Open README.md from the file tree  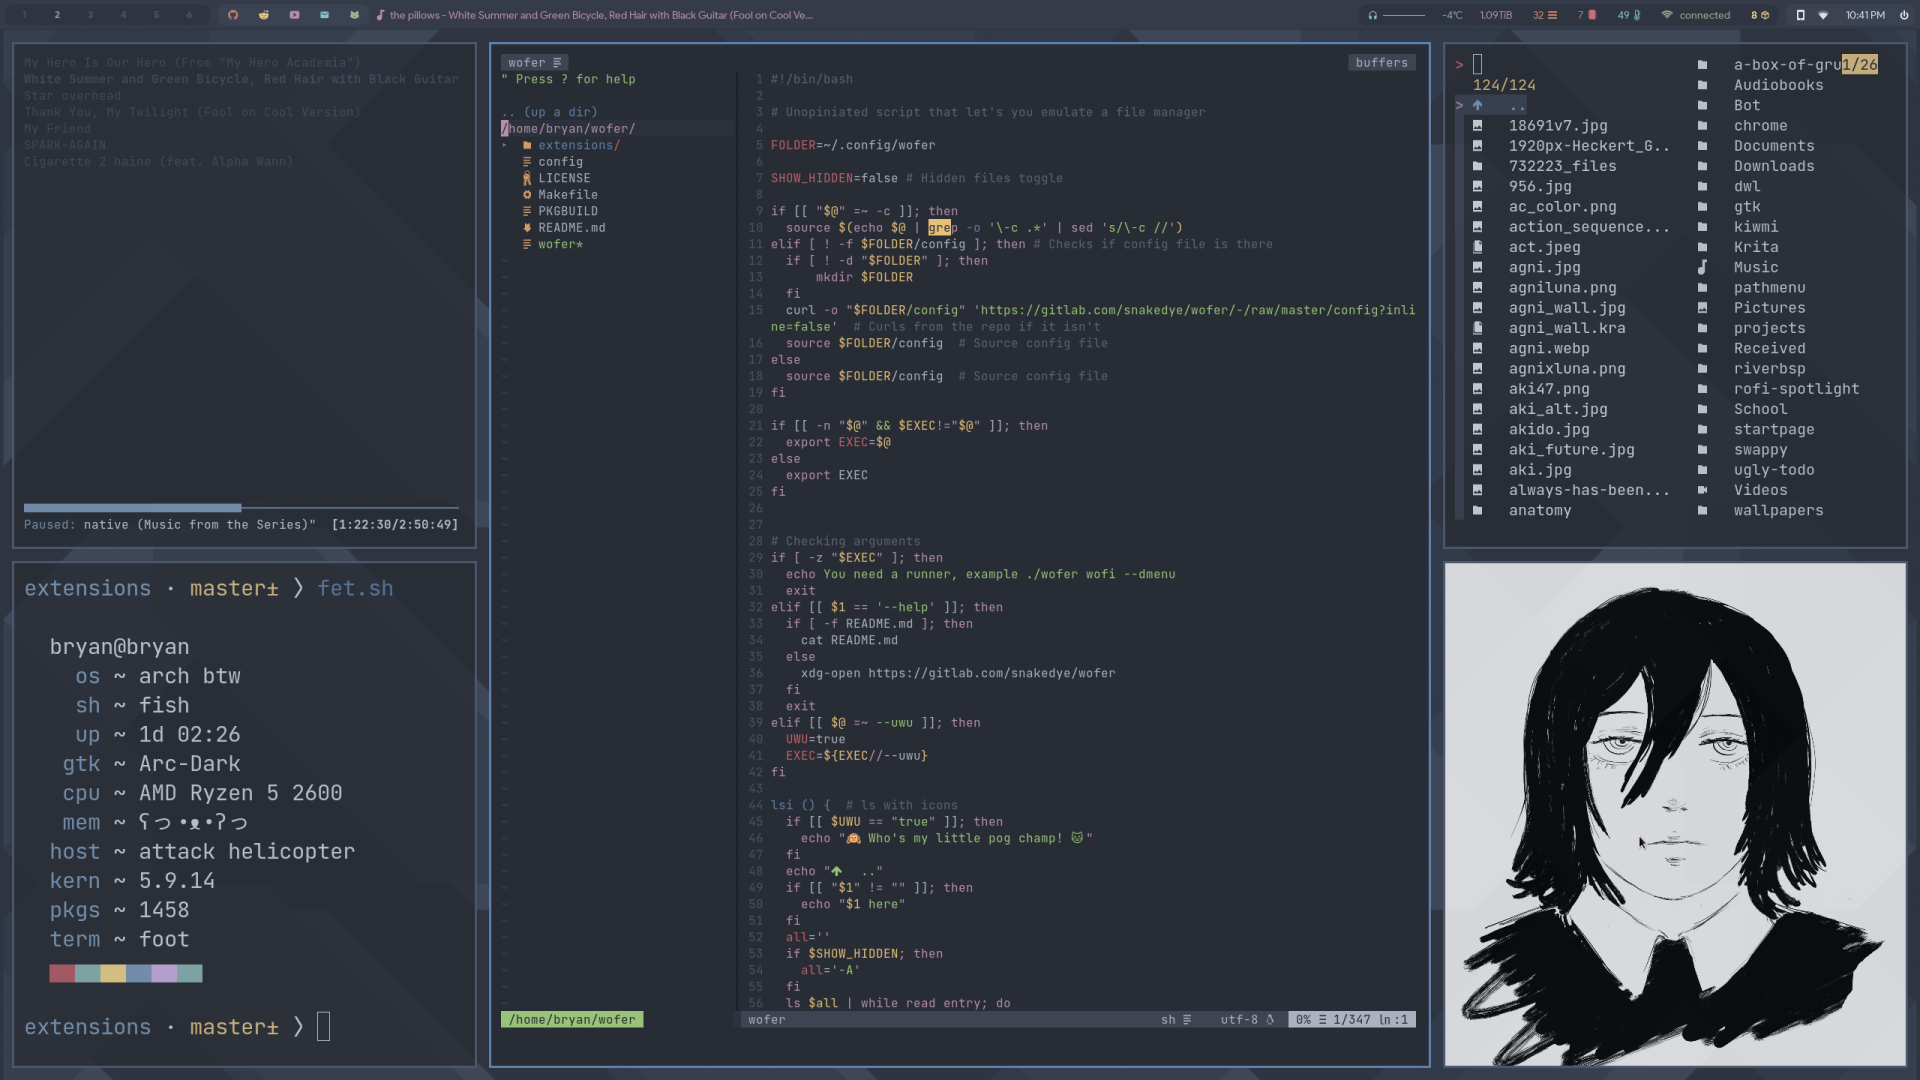(x=571, y=228)
